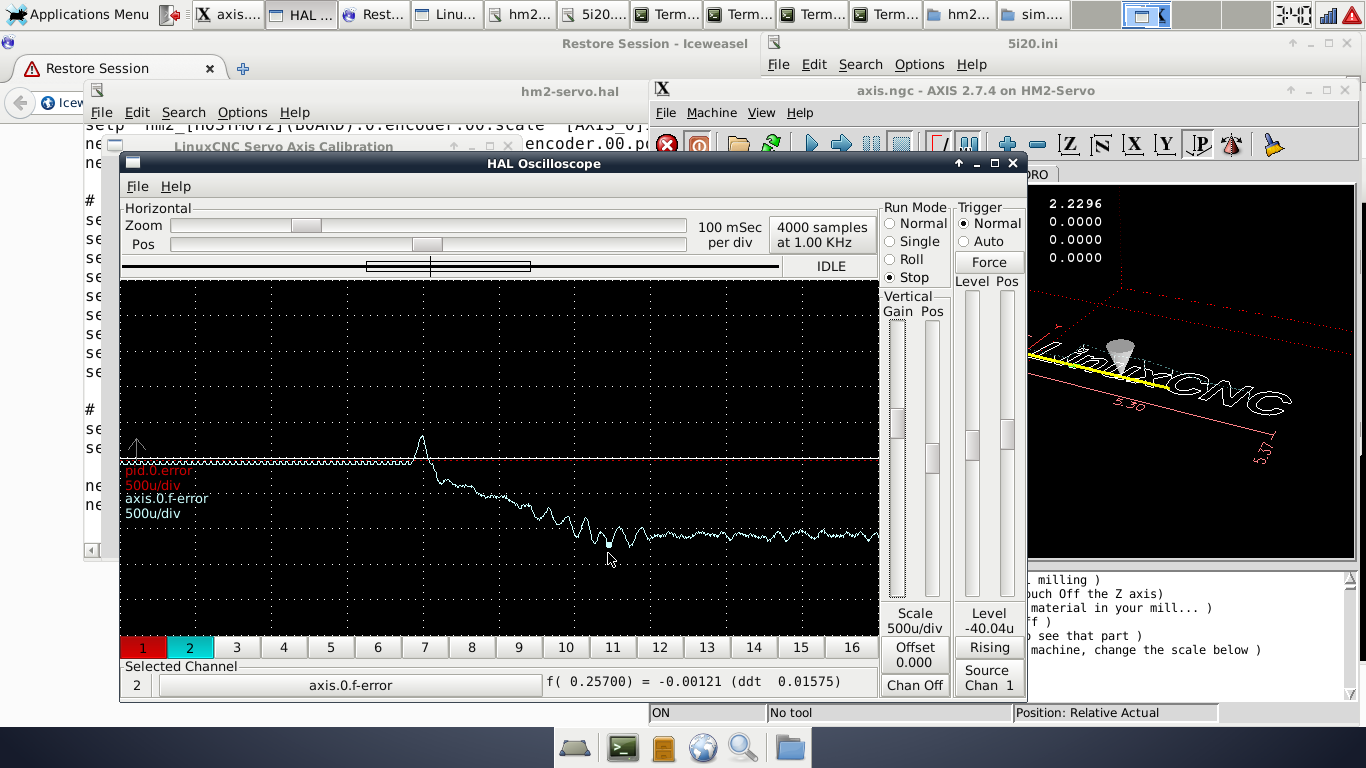Image resolution: width=1366 pixels, height=768 pixels.
Task: Open Machine menu in AXIS window
Action: click(x=712, y=113)
